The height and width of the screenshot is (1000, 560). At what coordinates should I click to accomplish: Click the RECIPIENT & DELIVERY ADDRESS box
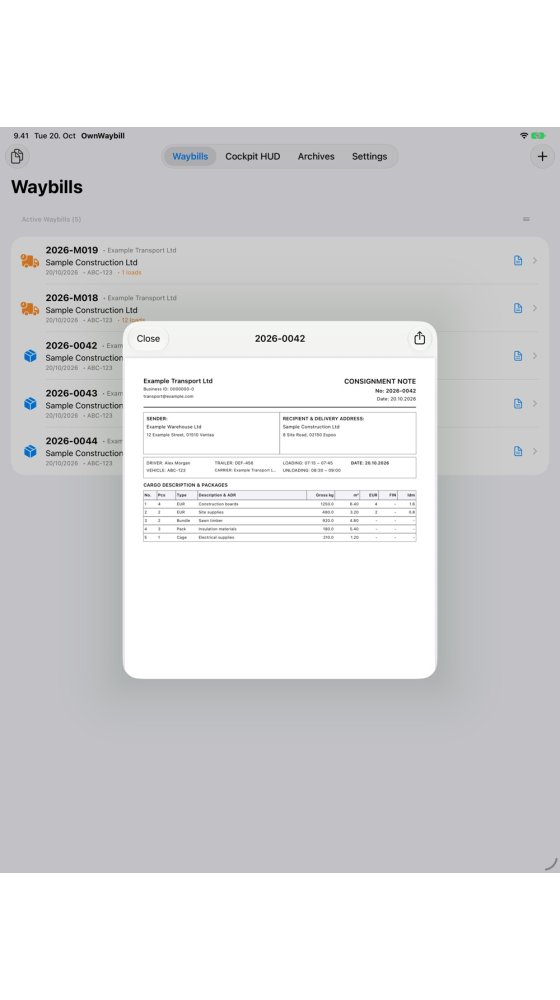click(x=348, y=433)
